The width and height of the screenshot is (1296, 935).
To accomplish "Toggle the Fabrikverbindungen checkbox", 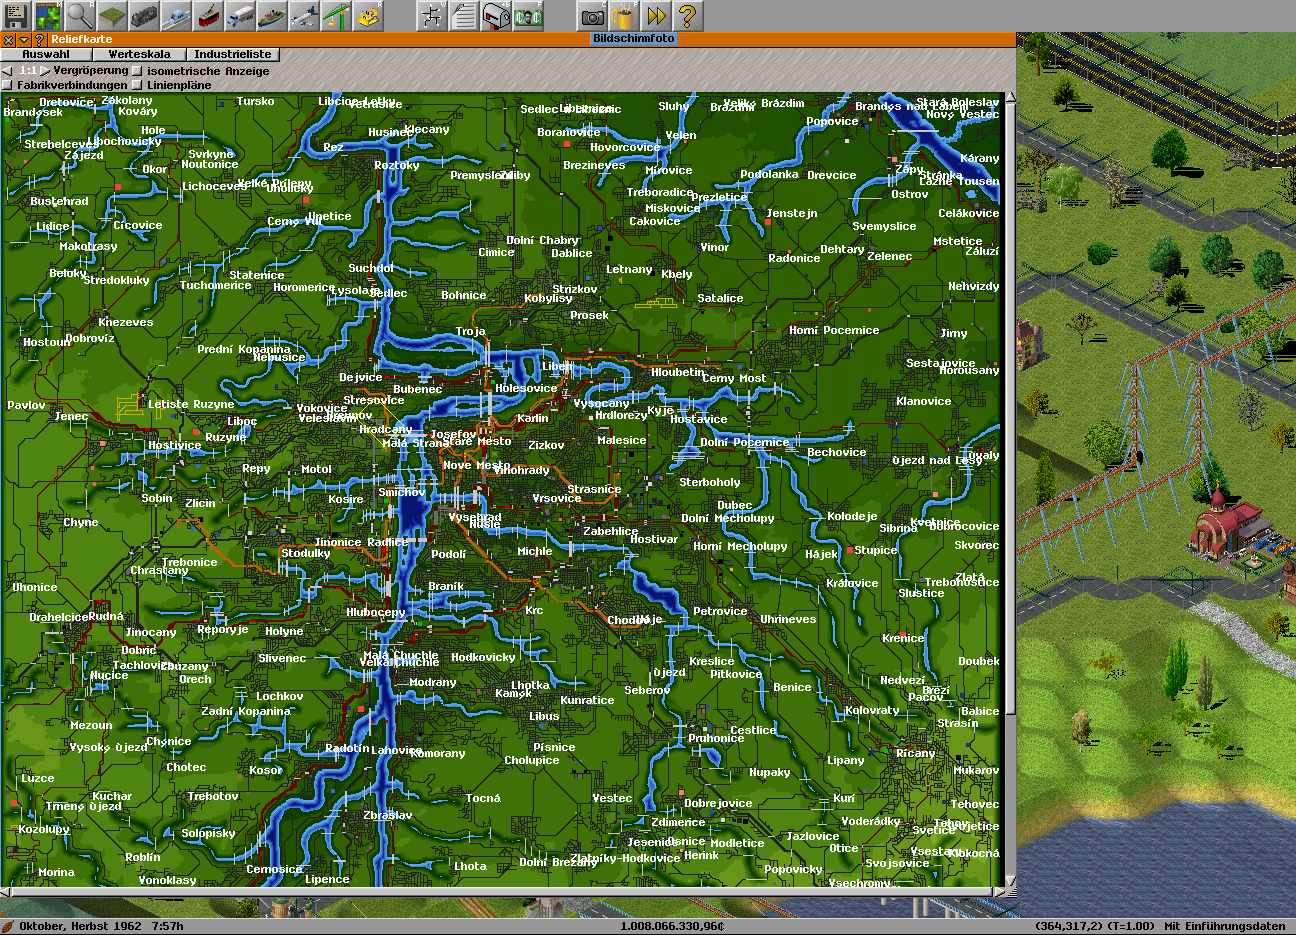I will click(x=8, y=86).
